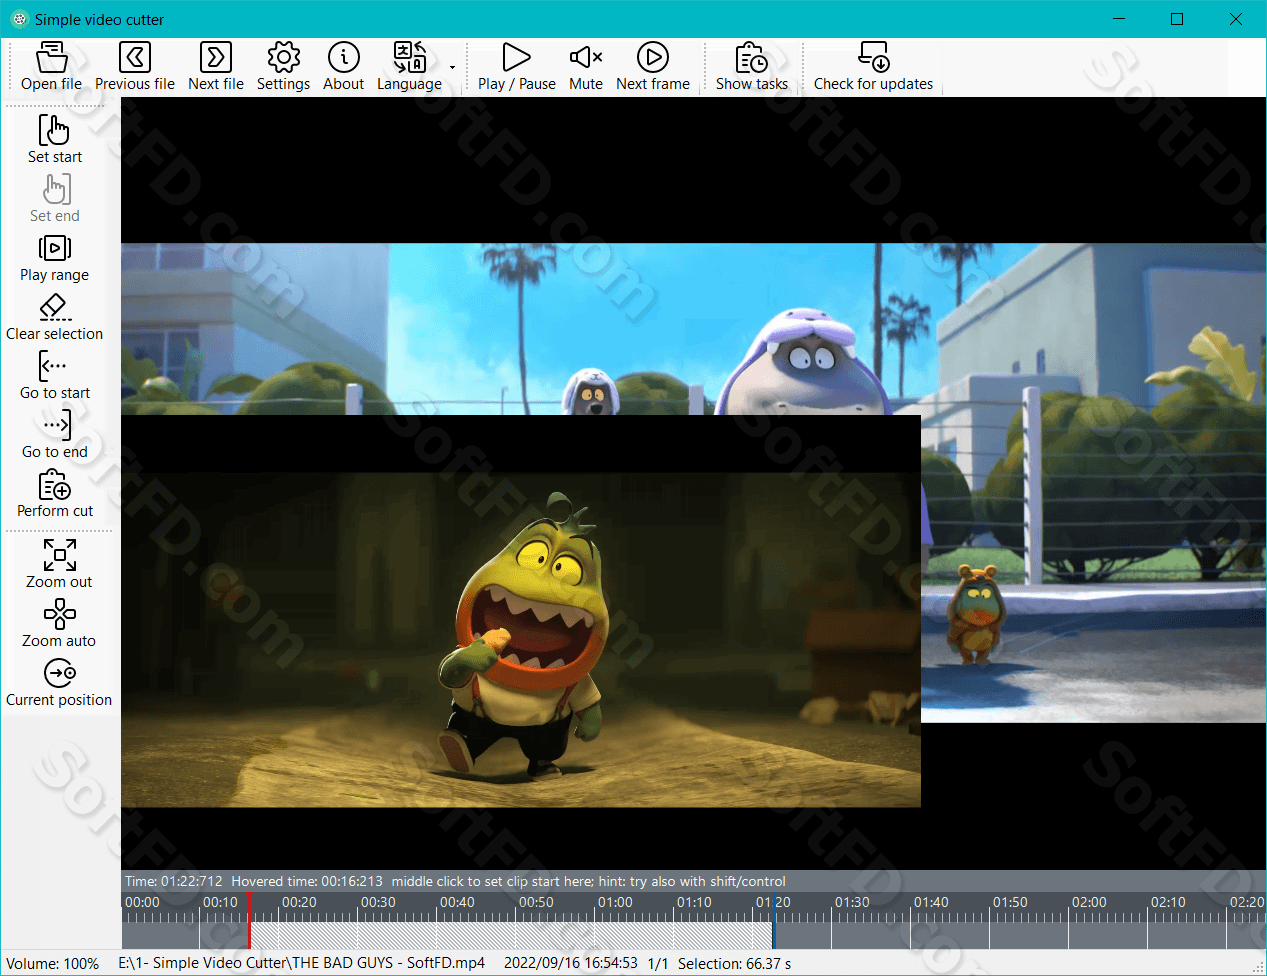
Task: Advance to the Next frame
Action: [653, 67]
